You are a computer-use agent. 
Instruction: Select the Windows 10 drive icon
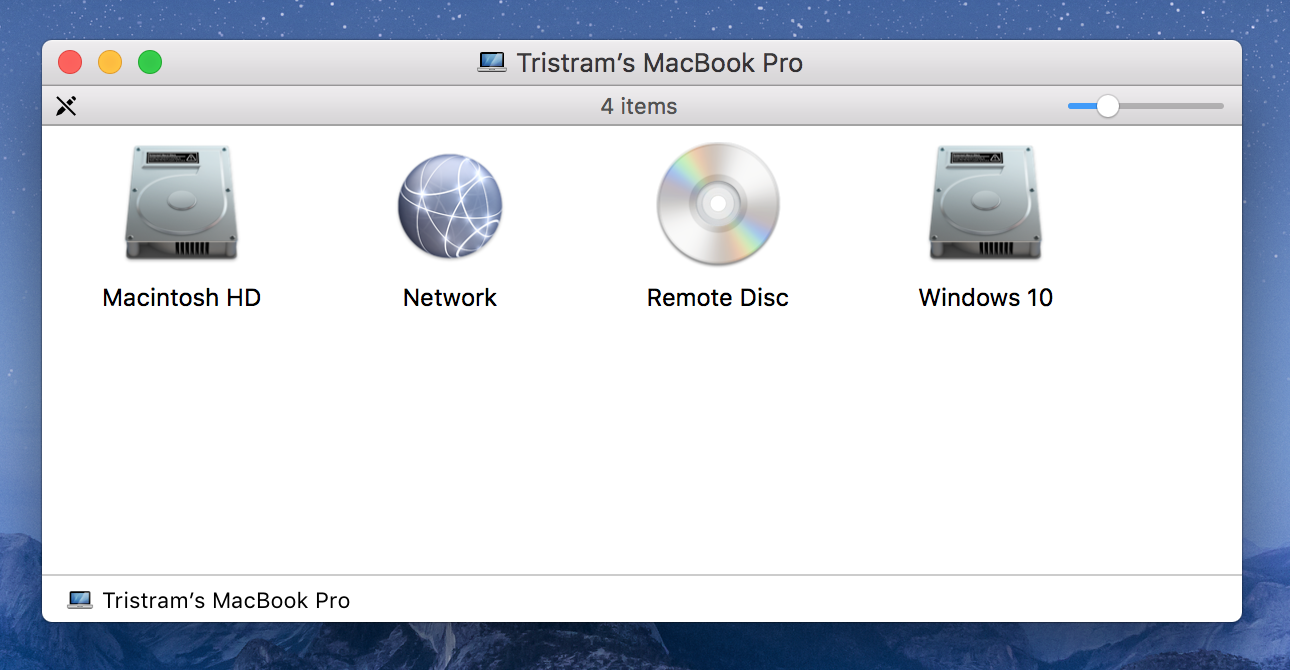pos(986,205)
